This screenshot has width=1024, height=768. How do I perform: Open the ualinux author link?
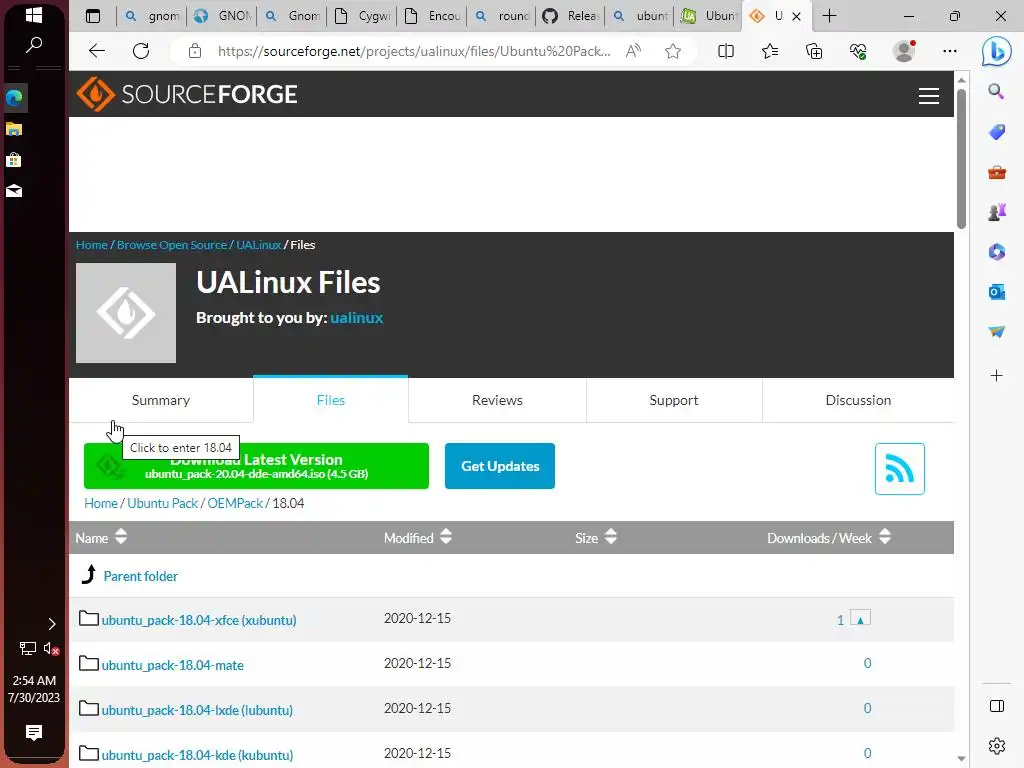357,318
